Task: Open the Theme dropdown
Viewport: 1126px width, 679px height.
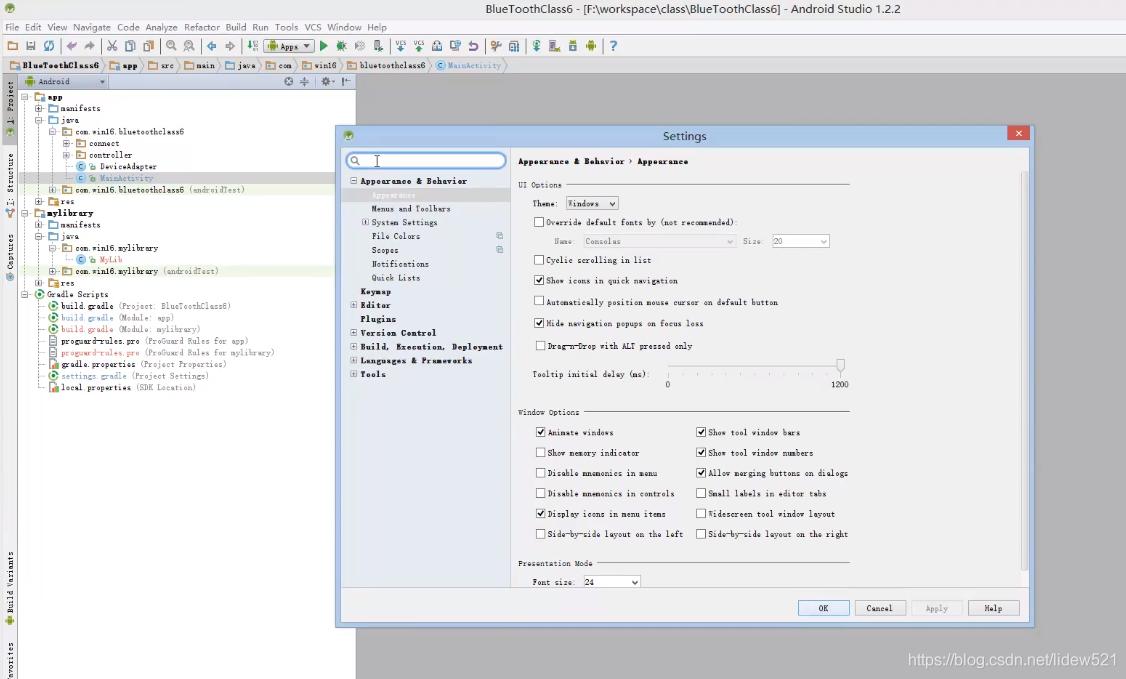Action: coord(591,202)
